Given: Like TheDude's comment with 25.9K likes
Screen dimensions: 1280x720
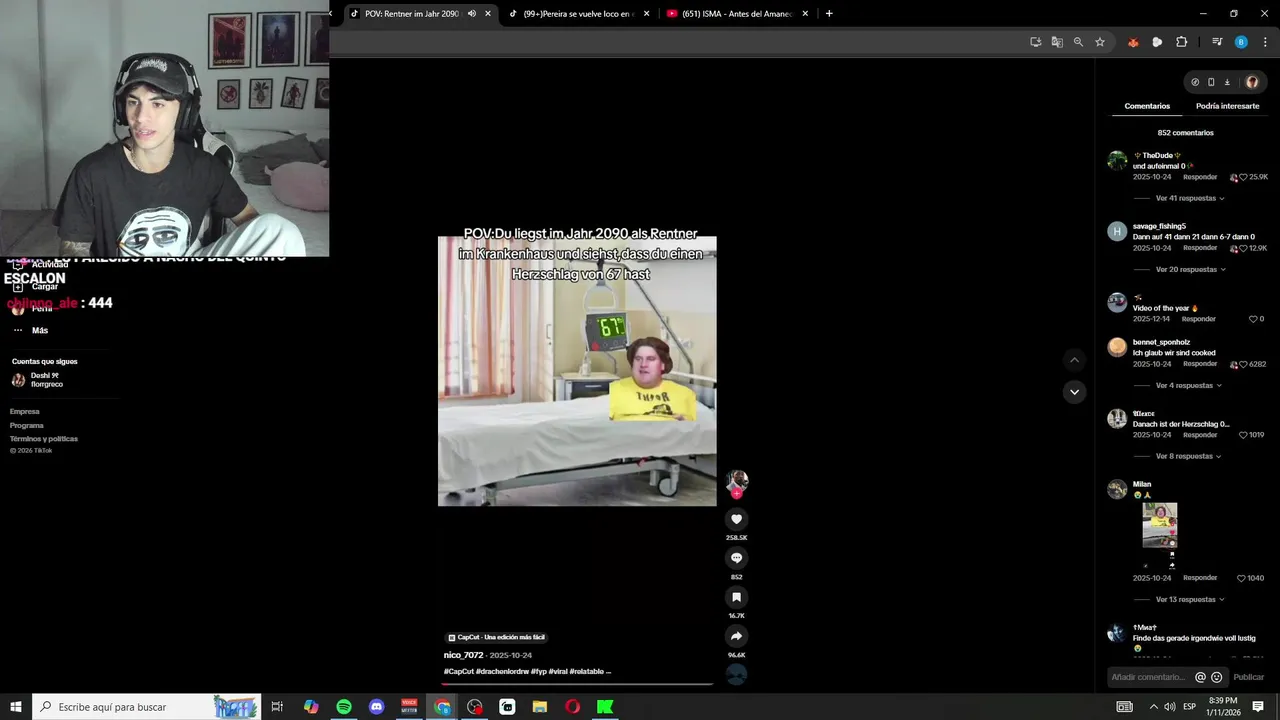Looking at the screenshot, I should pos(1243,177).
